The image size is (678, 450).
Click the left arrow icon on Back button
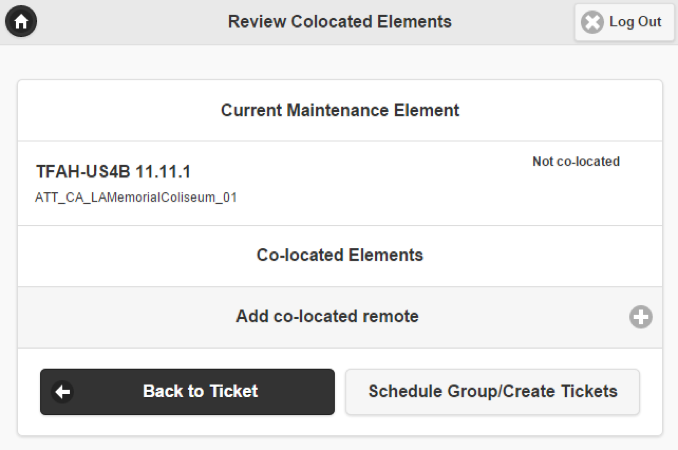[63, 392]
